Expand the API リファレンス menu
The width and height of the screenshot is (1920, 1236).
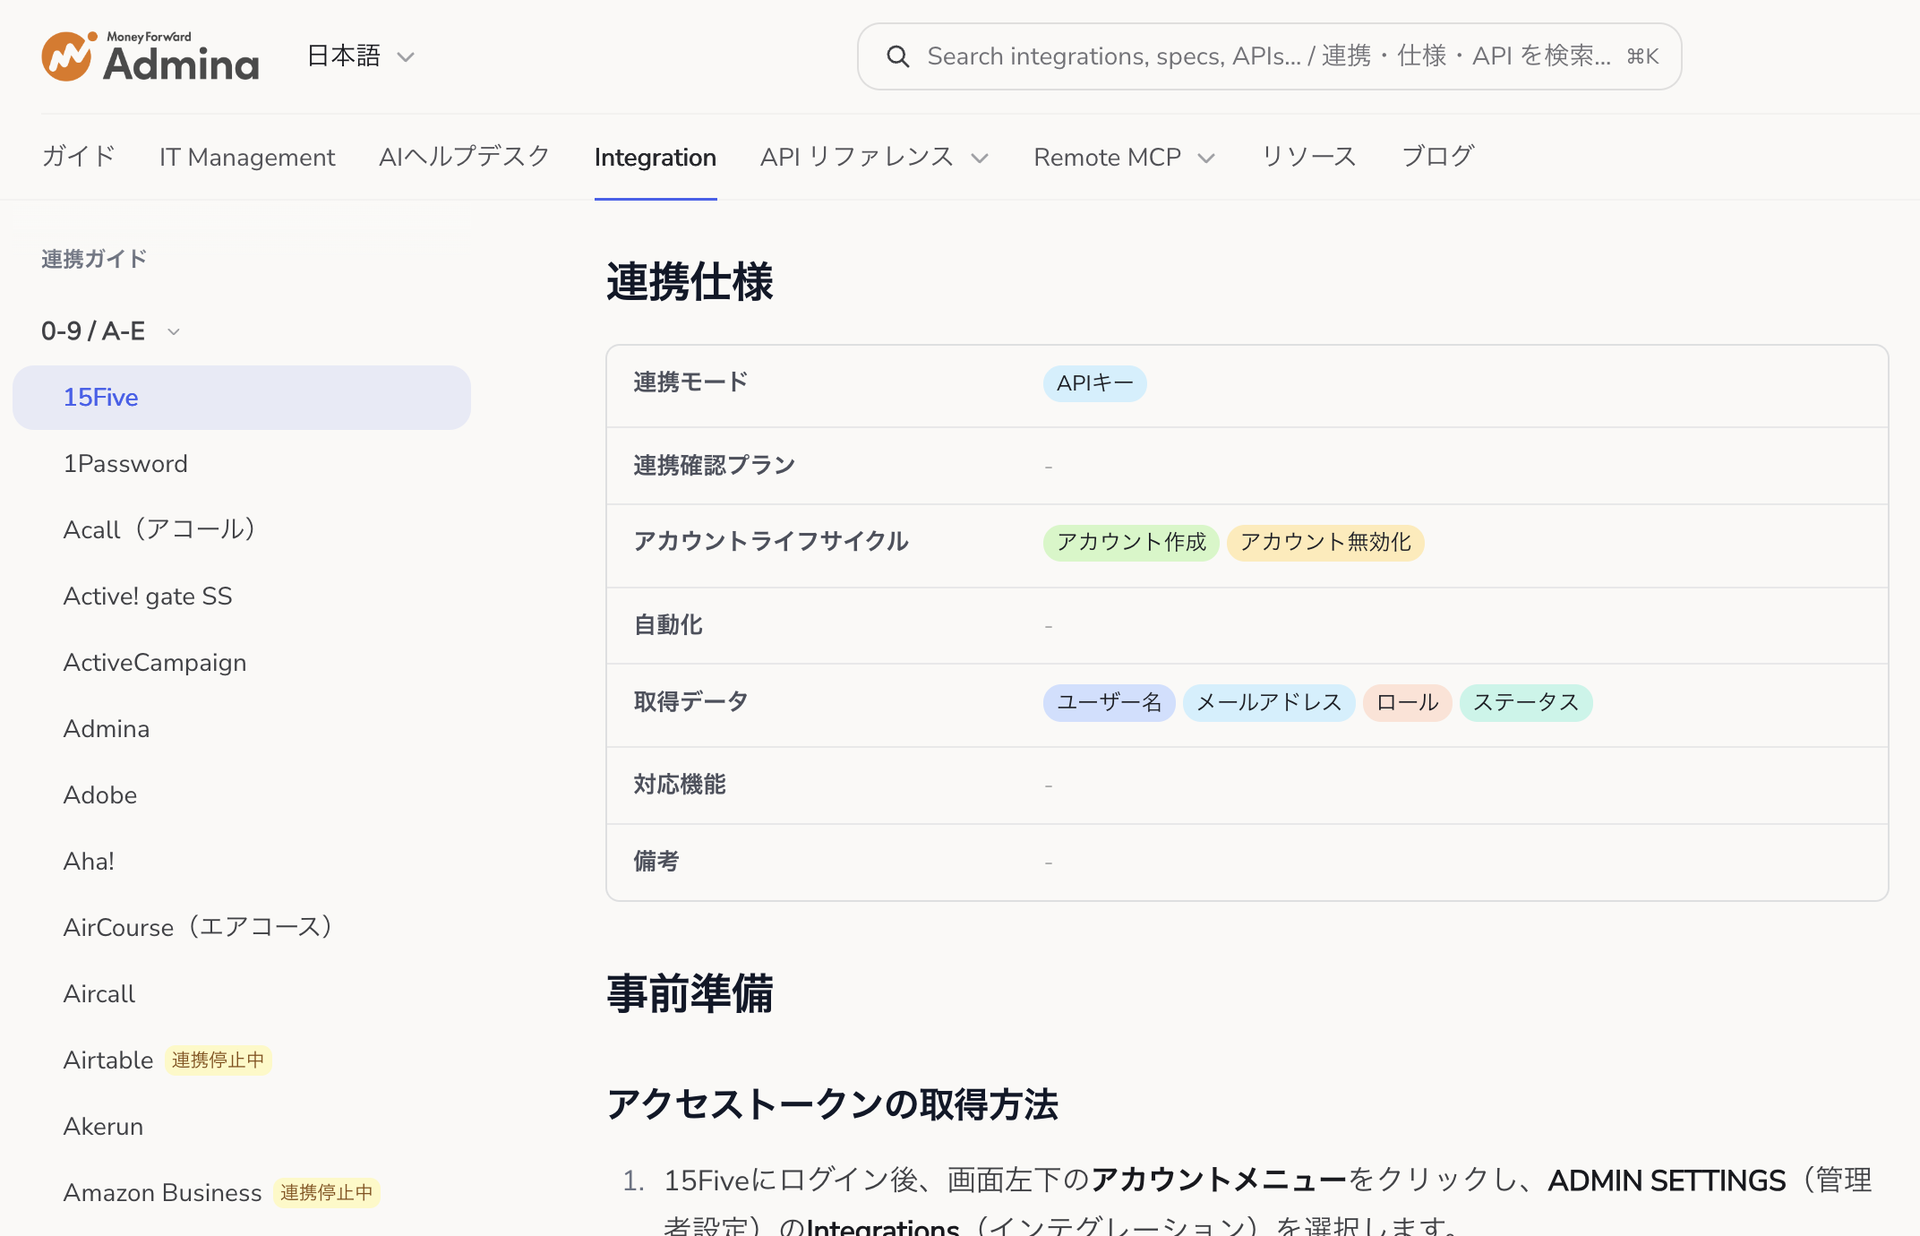pyautogui.click(x=874, y=157)
